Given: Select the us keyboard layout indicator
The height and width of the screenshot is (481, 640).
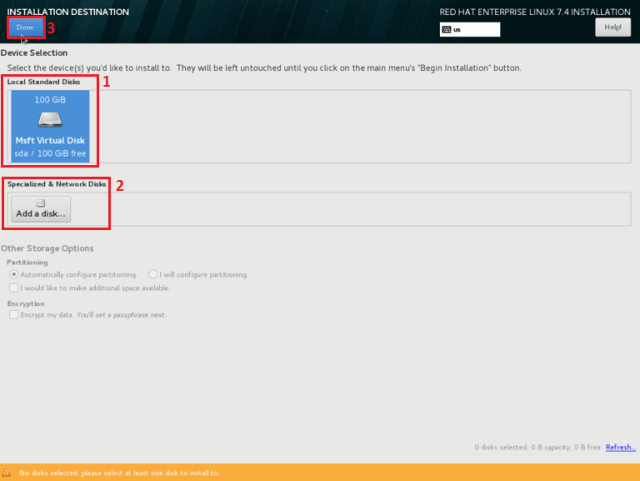Looking at the screenshot, I should [470, 29].
